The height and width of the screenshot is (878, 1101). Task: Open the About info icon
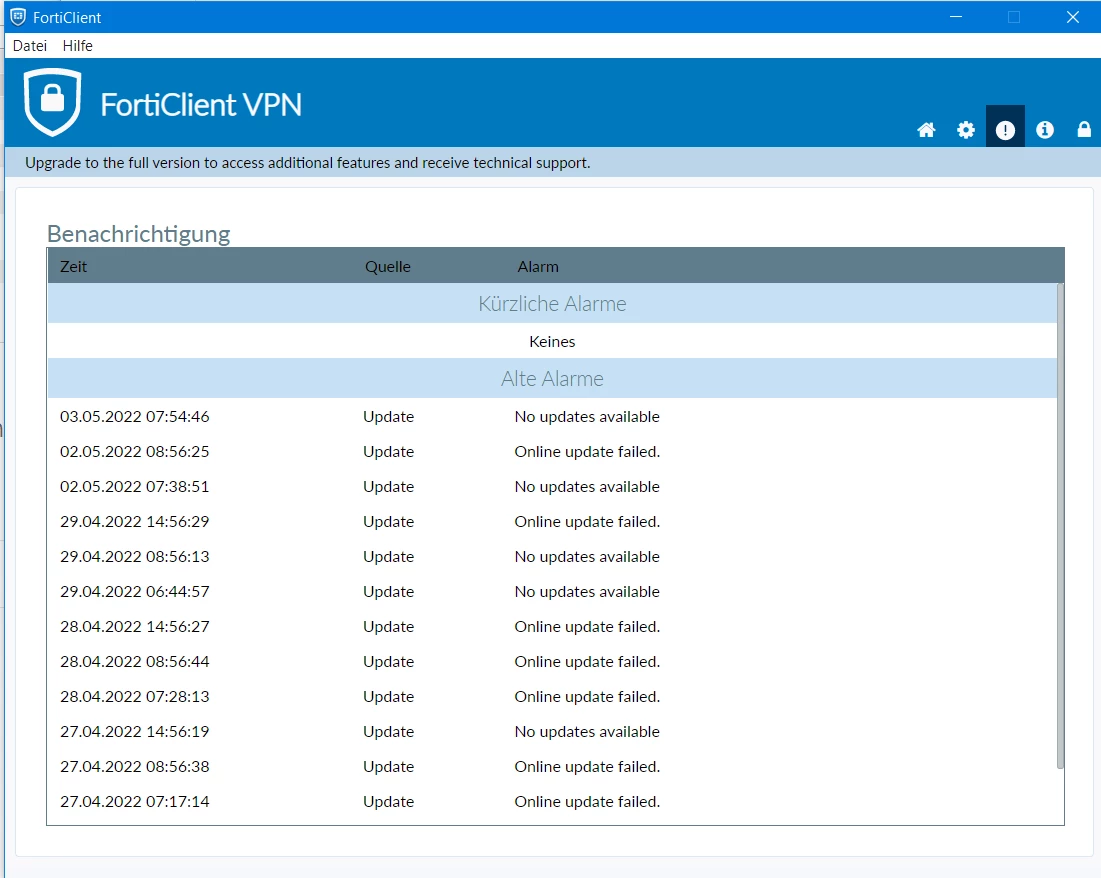coord(1045,130)
